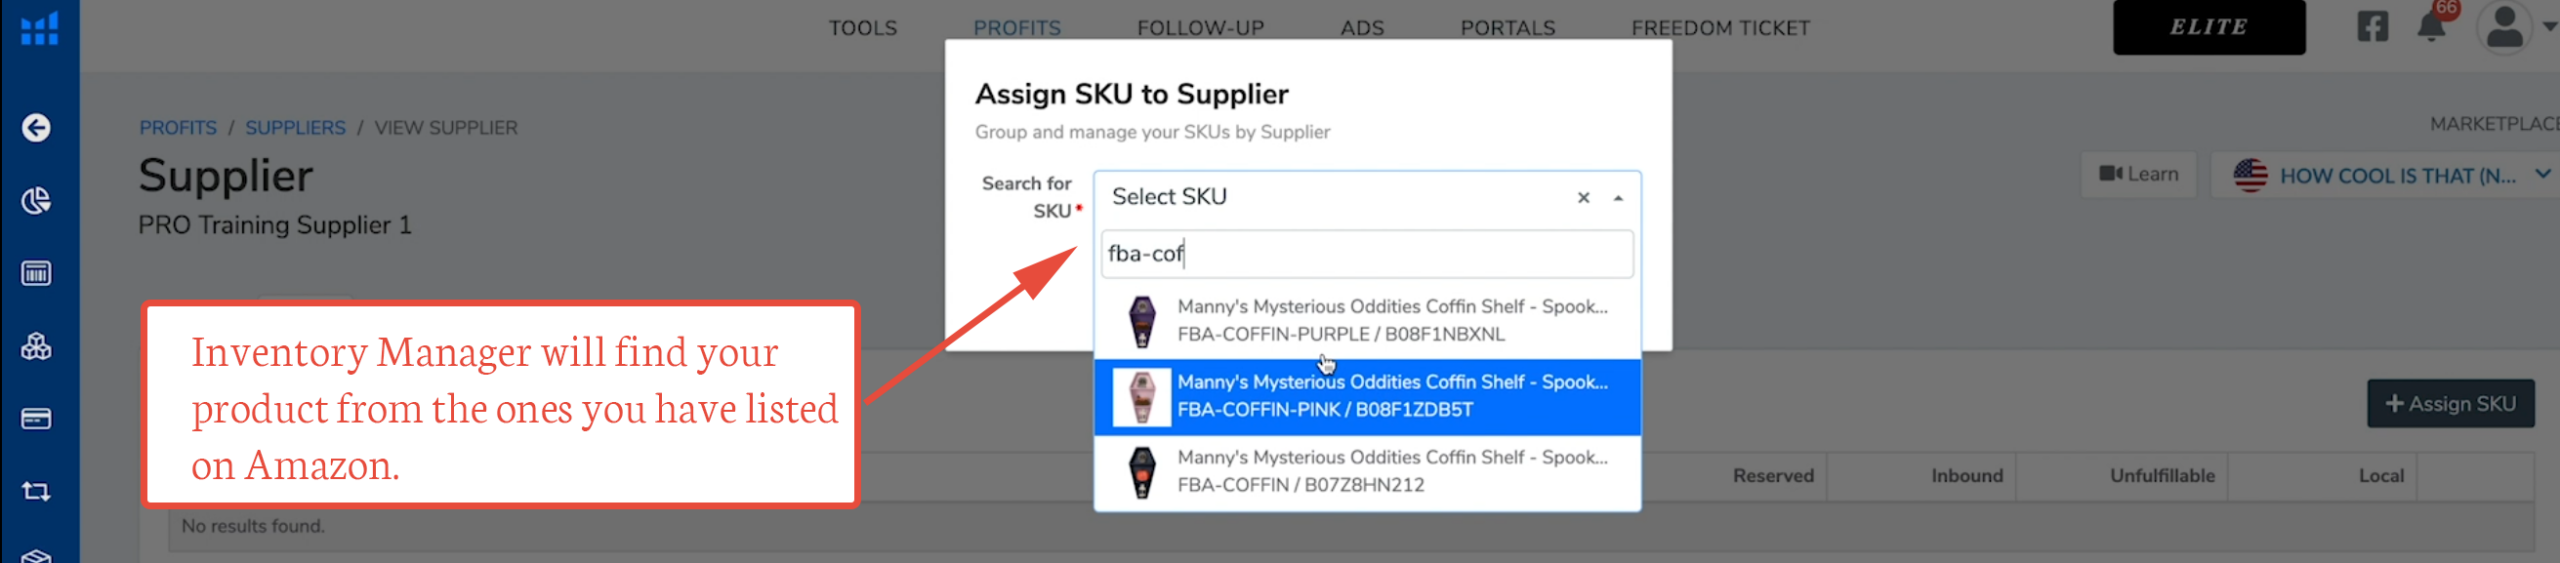Click the Assign SKU button
The image size is (2560, 563).
tap(2449, 404)
